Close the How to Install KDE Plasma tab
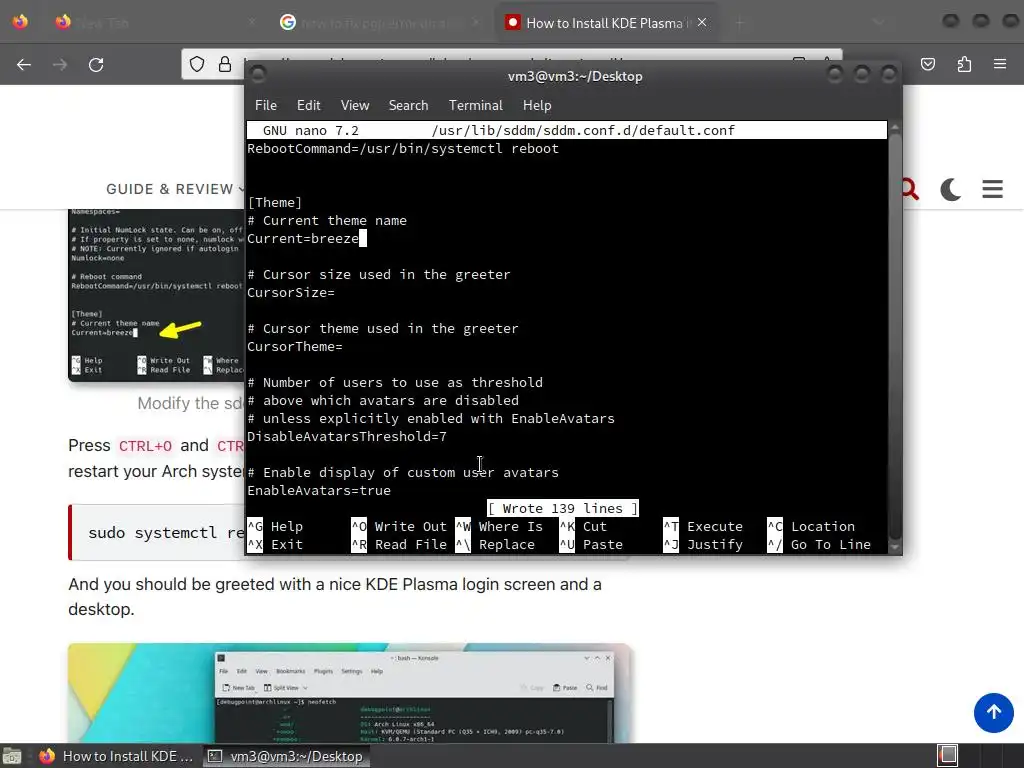1024x768 pixels. [x=702, y=22]
